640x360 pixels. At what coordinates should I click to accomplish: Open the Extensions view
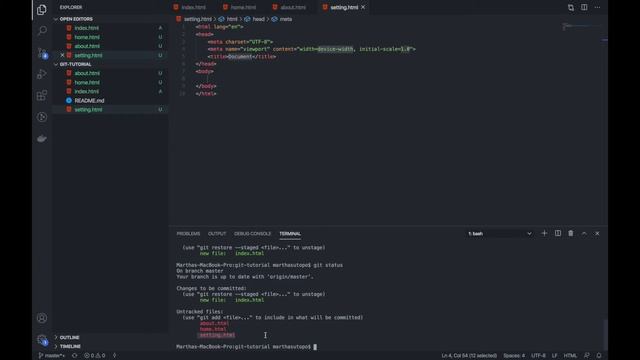(x=42, y=96)
